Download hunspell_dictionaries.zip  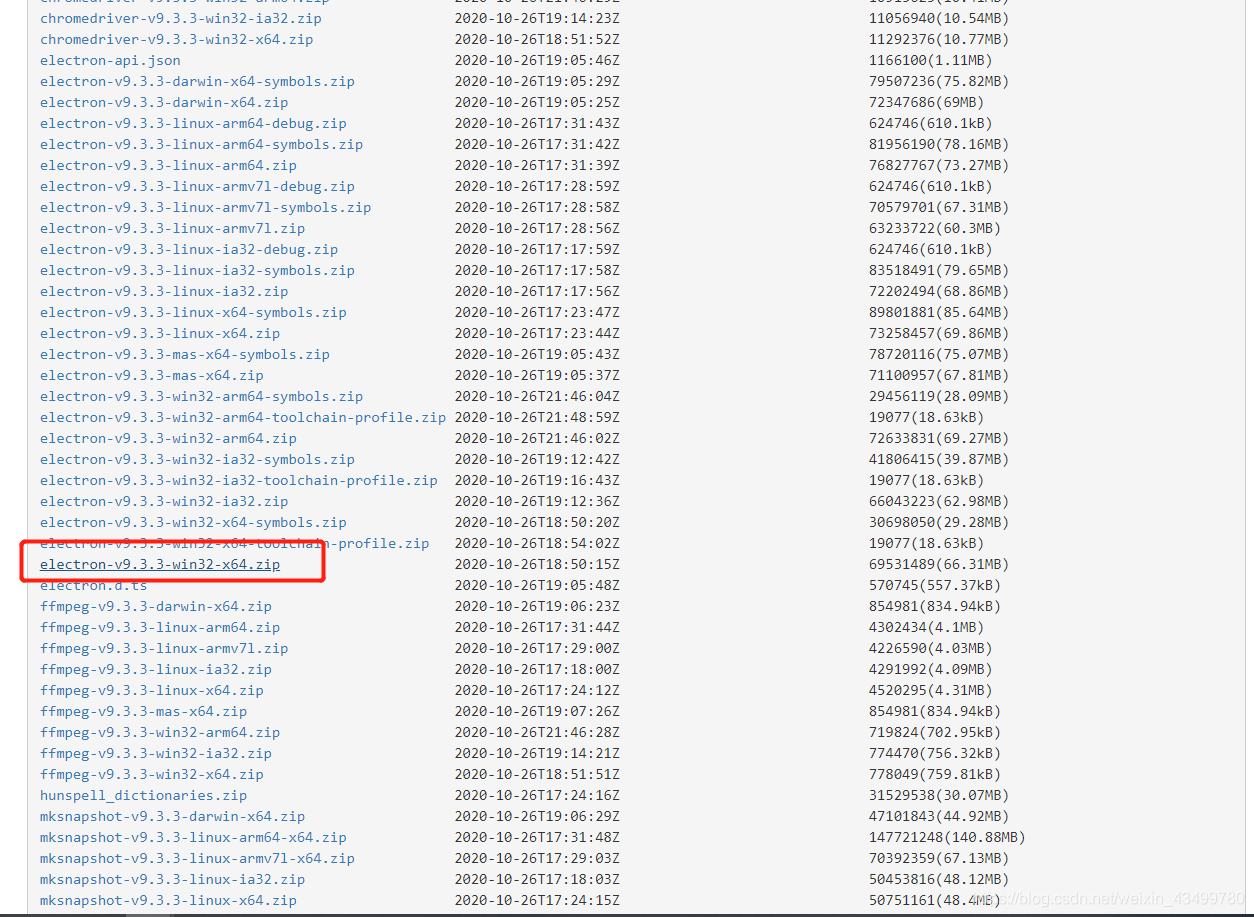click(144, 795)
